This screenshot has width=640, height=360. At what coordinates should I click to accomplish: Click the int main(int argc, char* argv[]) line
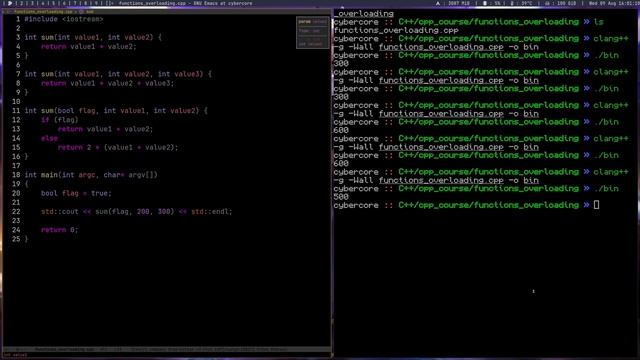coord(91,175)
